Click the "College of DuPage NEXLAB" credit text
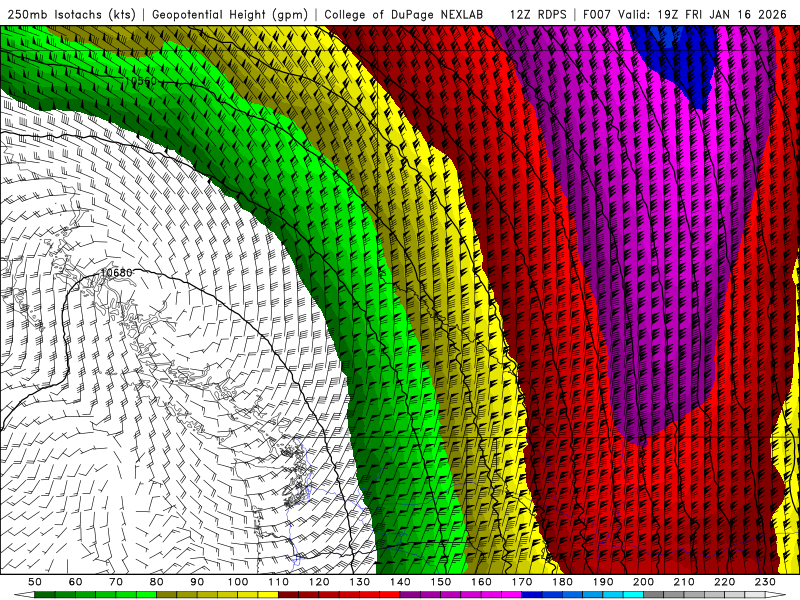 coord(403,14)
